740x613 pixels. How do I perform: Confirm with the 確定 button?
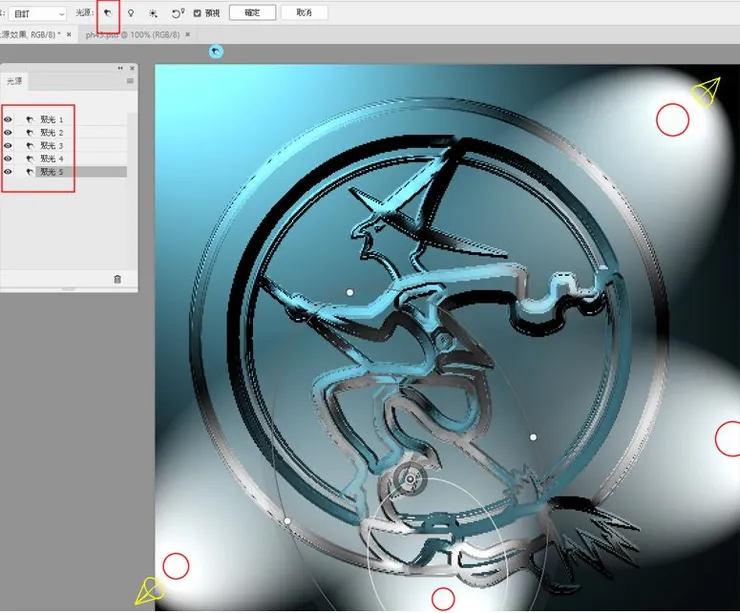pos(252,13)
